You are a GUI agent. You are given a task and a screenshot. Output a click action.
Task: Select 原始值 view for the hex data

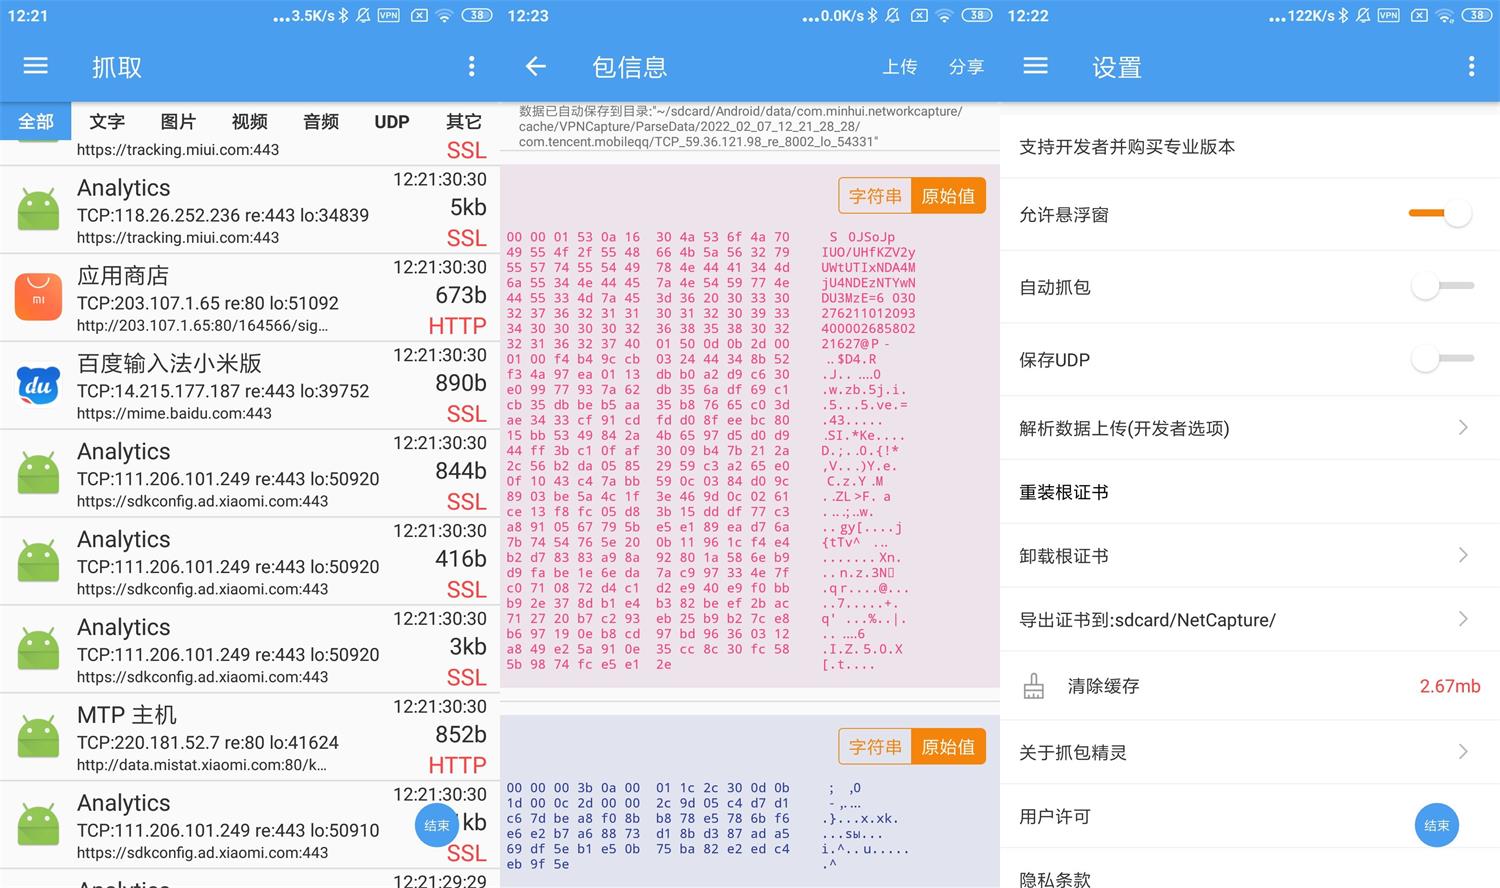(x=948, y=196)
